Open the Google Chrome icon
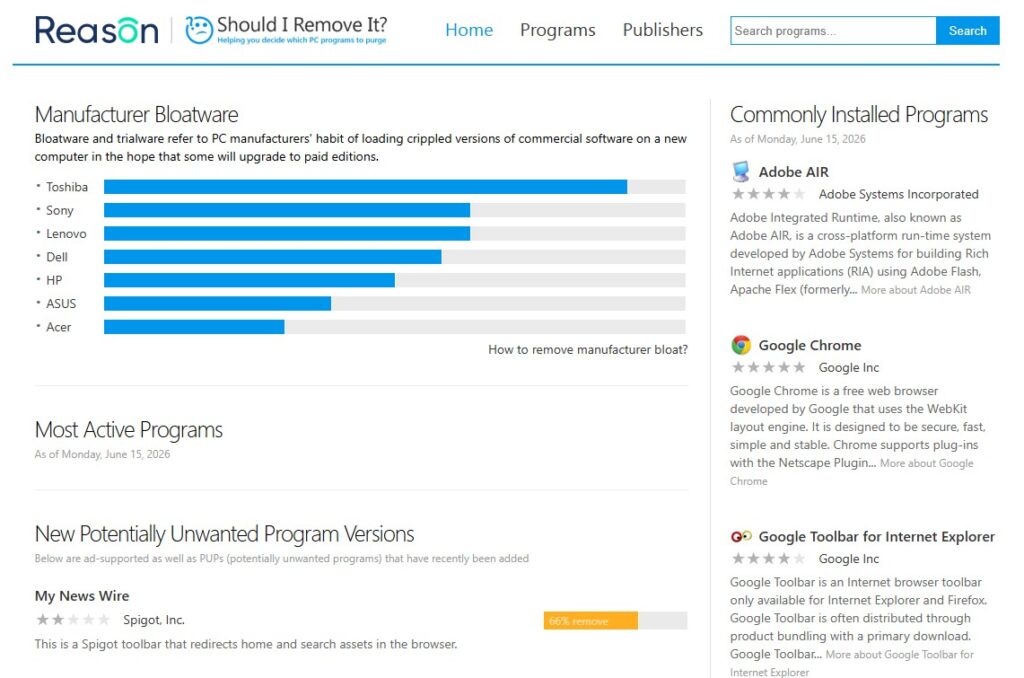Image resolution: width=1024 pixels, height=678 pixels. (741, 345)
